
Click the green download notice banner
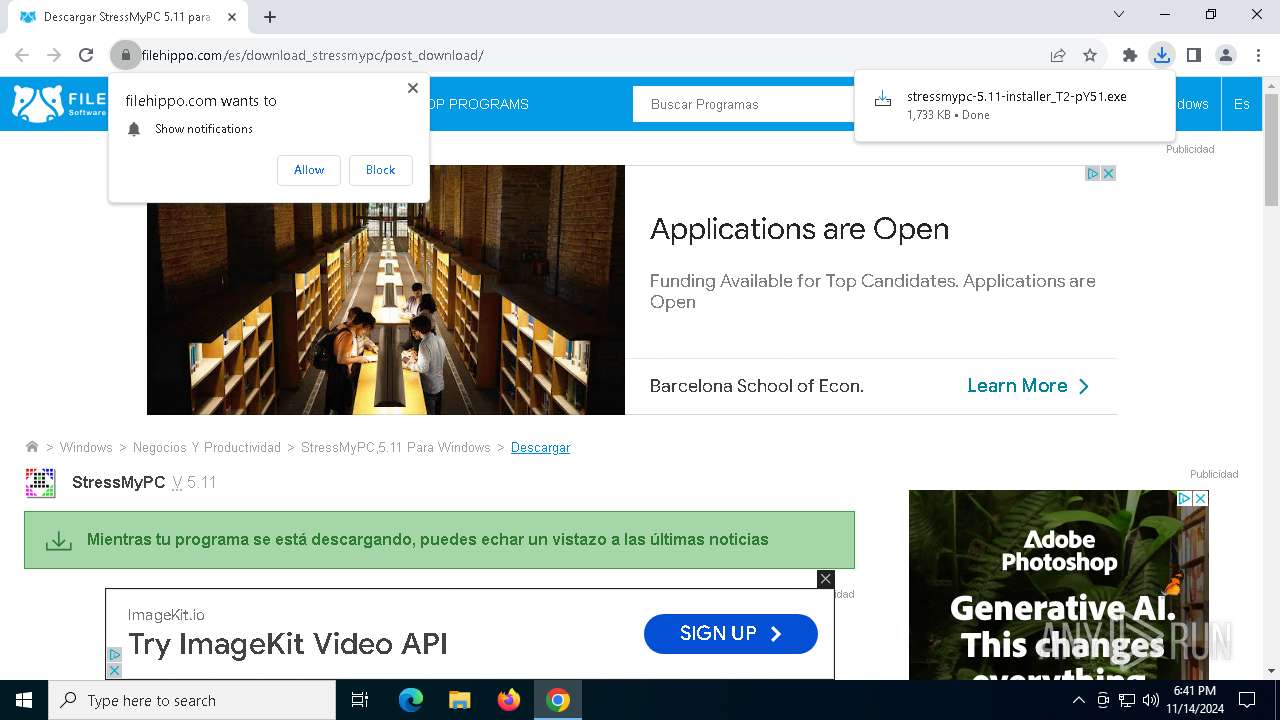click(439, 540)
